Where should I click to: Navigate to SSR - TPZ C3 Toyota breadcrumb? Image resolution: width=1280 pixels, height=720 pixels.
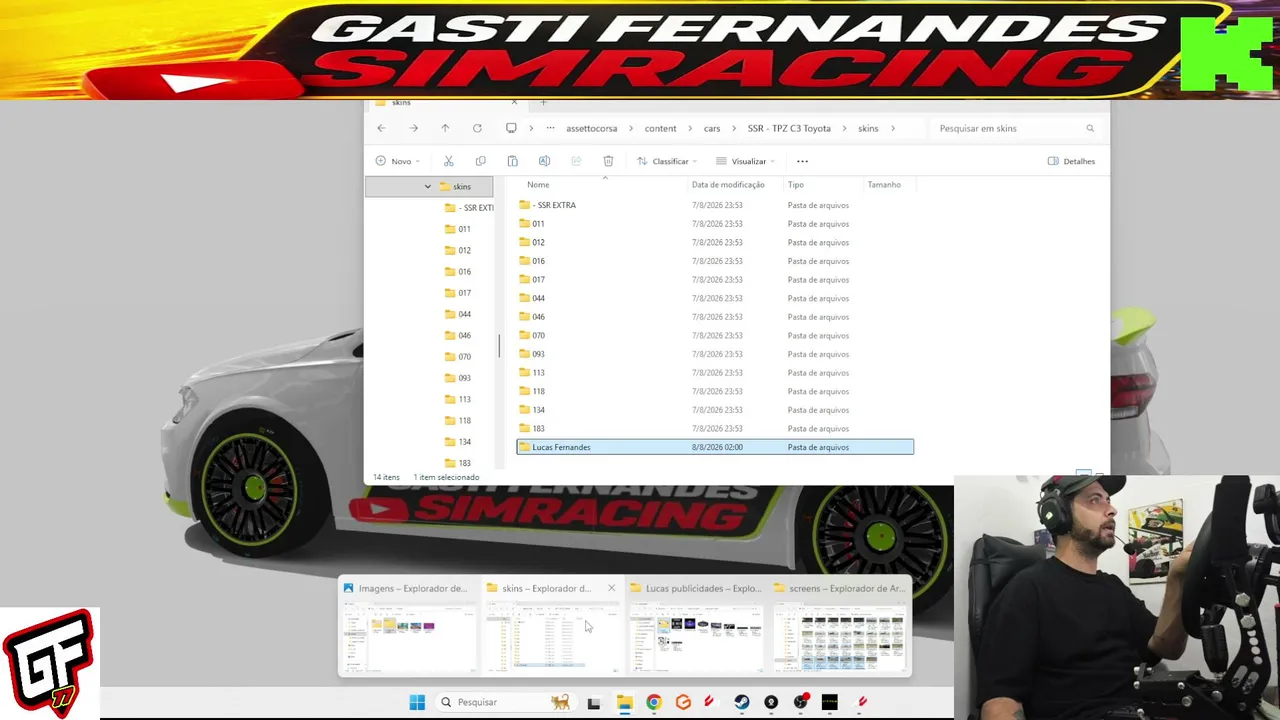pyautogui.click(x=789, y=128)
